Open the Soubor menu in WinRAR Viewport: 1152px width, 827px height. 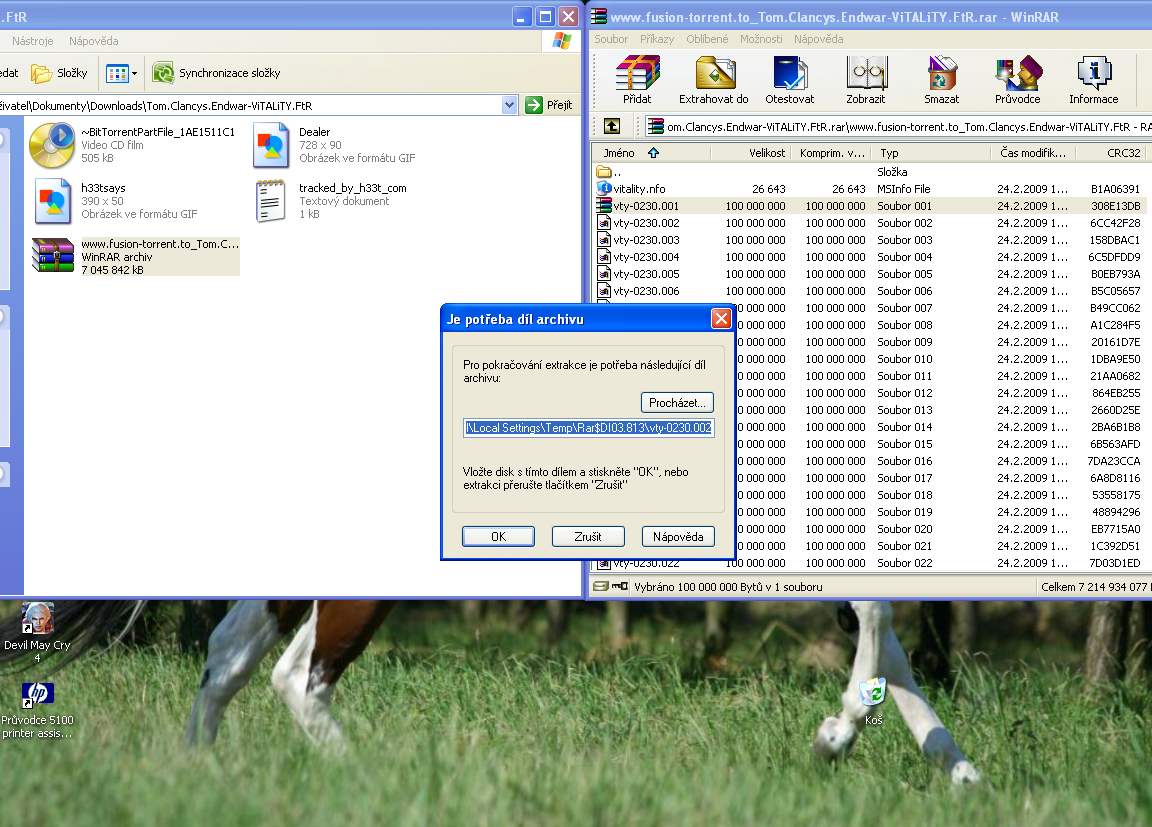click(x=611, y=39)
